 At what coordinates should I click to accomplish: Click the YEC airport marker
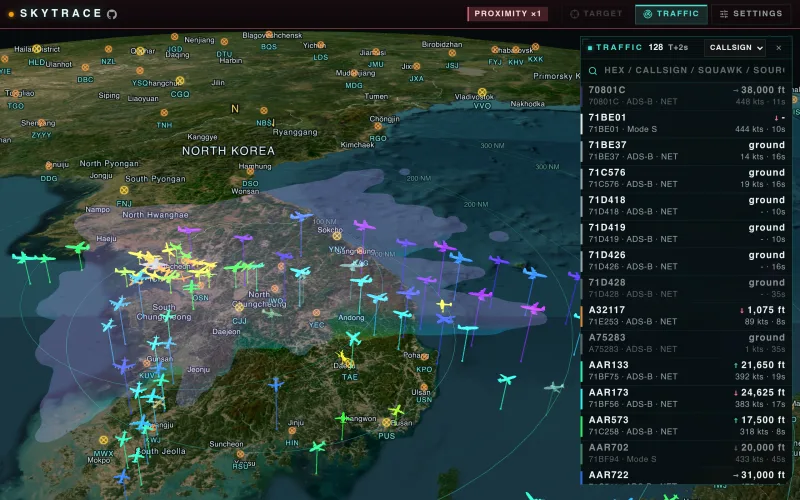point(316,313)
